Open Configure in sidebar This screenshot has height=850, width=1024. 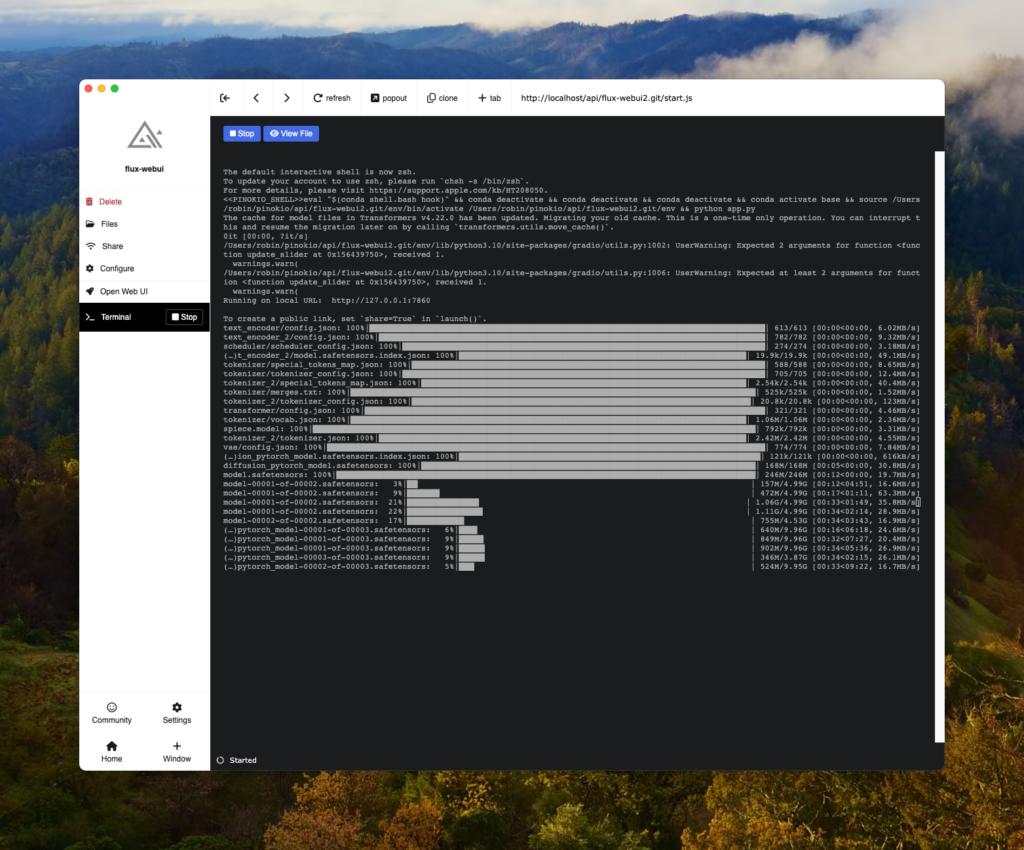tap(144, 268)
